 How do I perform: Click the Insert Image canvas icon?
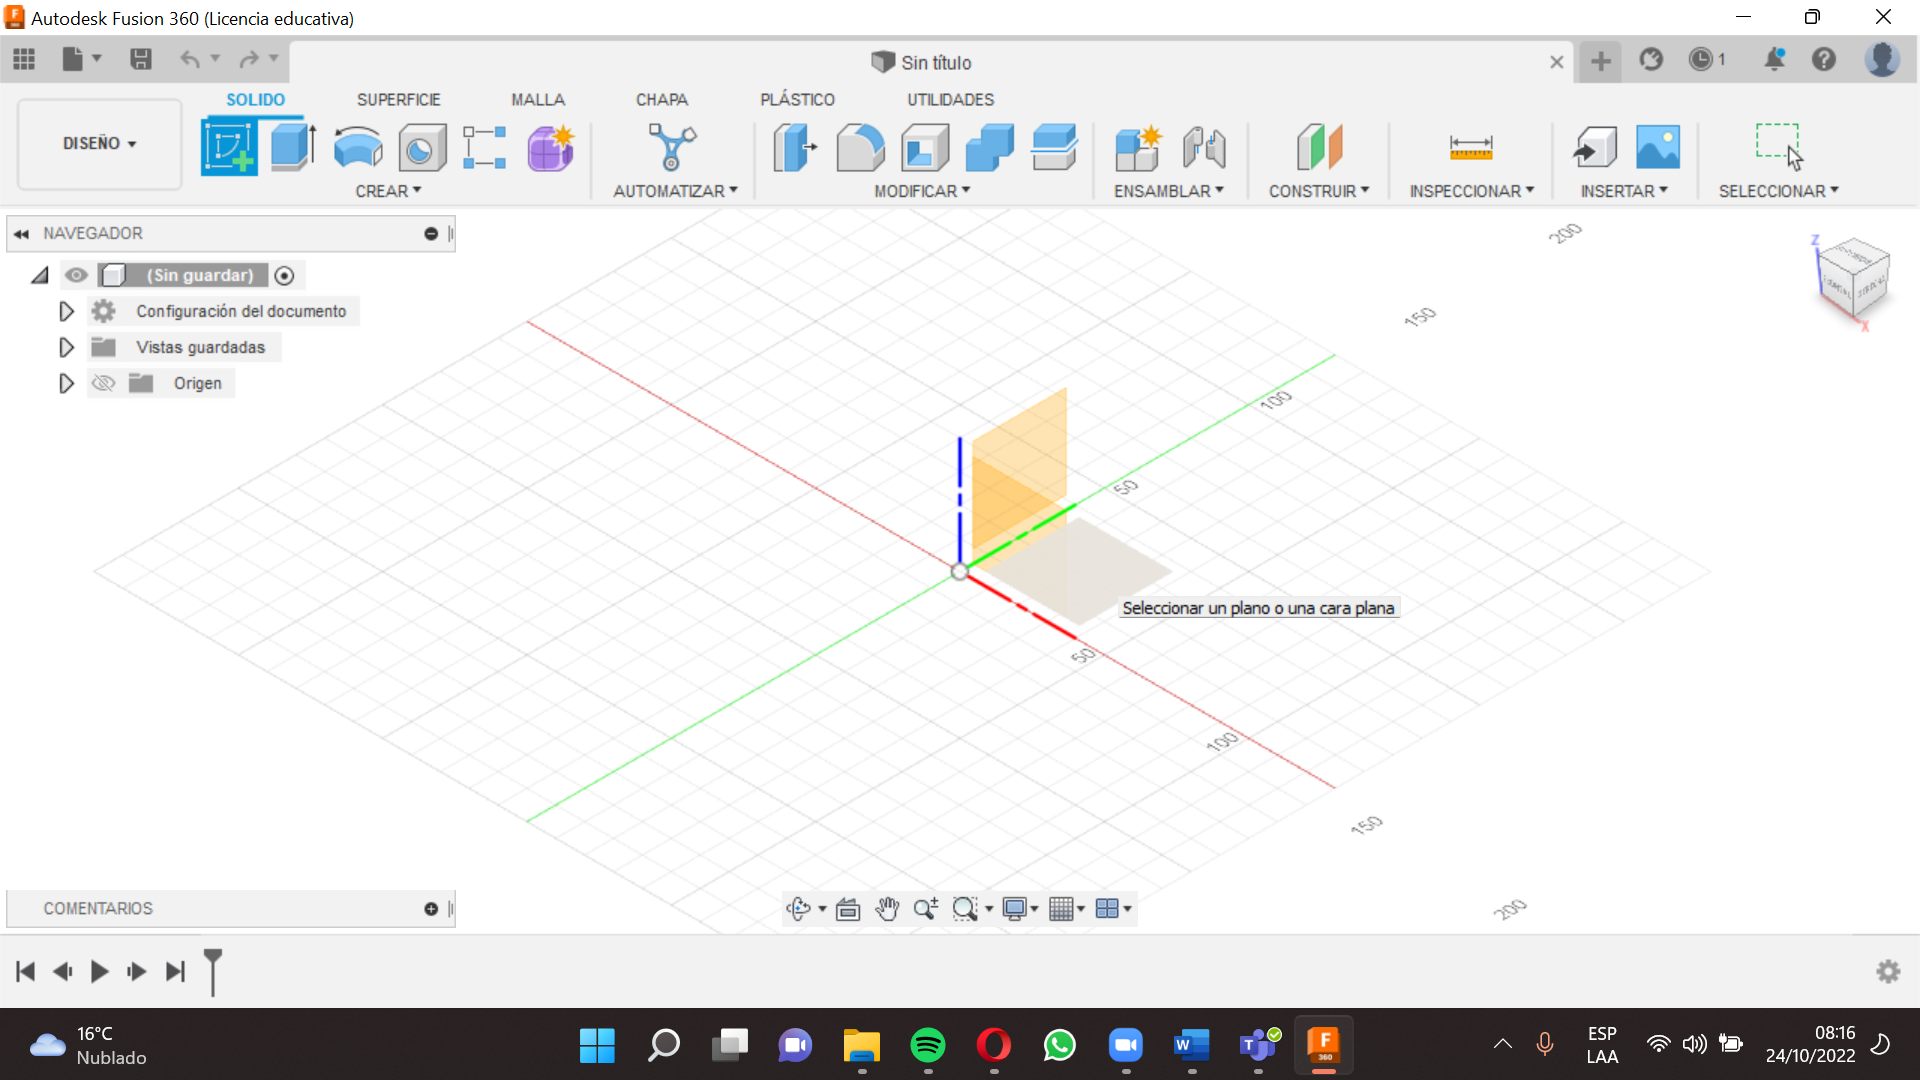[1657, 148]
